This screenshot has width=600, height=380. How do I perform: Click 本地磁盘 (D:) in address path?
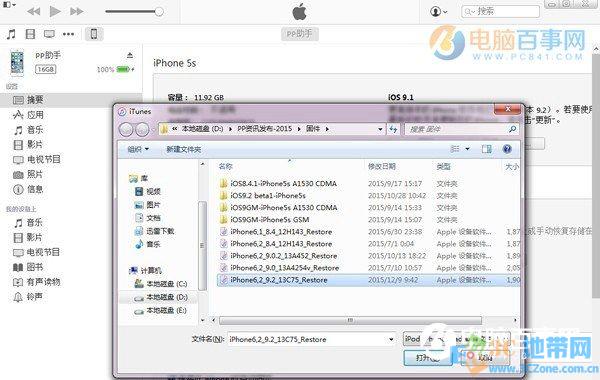click(202, 129)
